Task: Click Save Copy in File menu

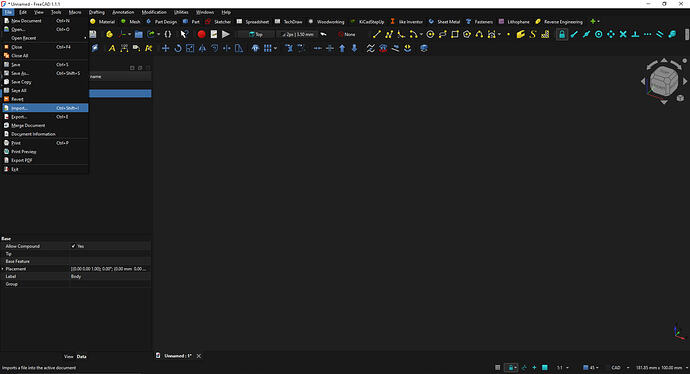Action: [45, 82]
